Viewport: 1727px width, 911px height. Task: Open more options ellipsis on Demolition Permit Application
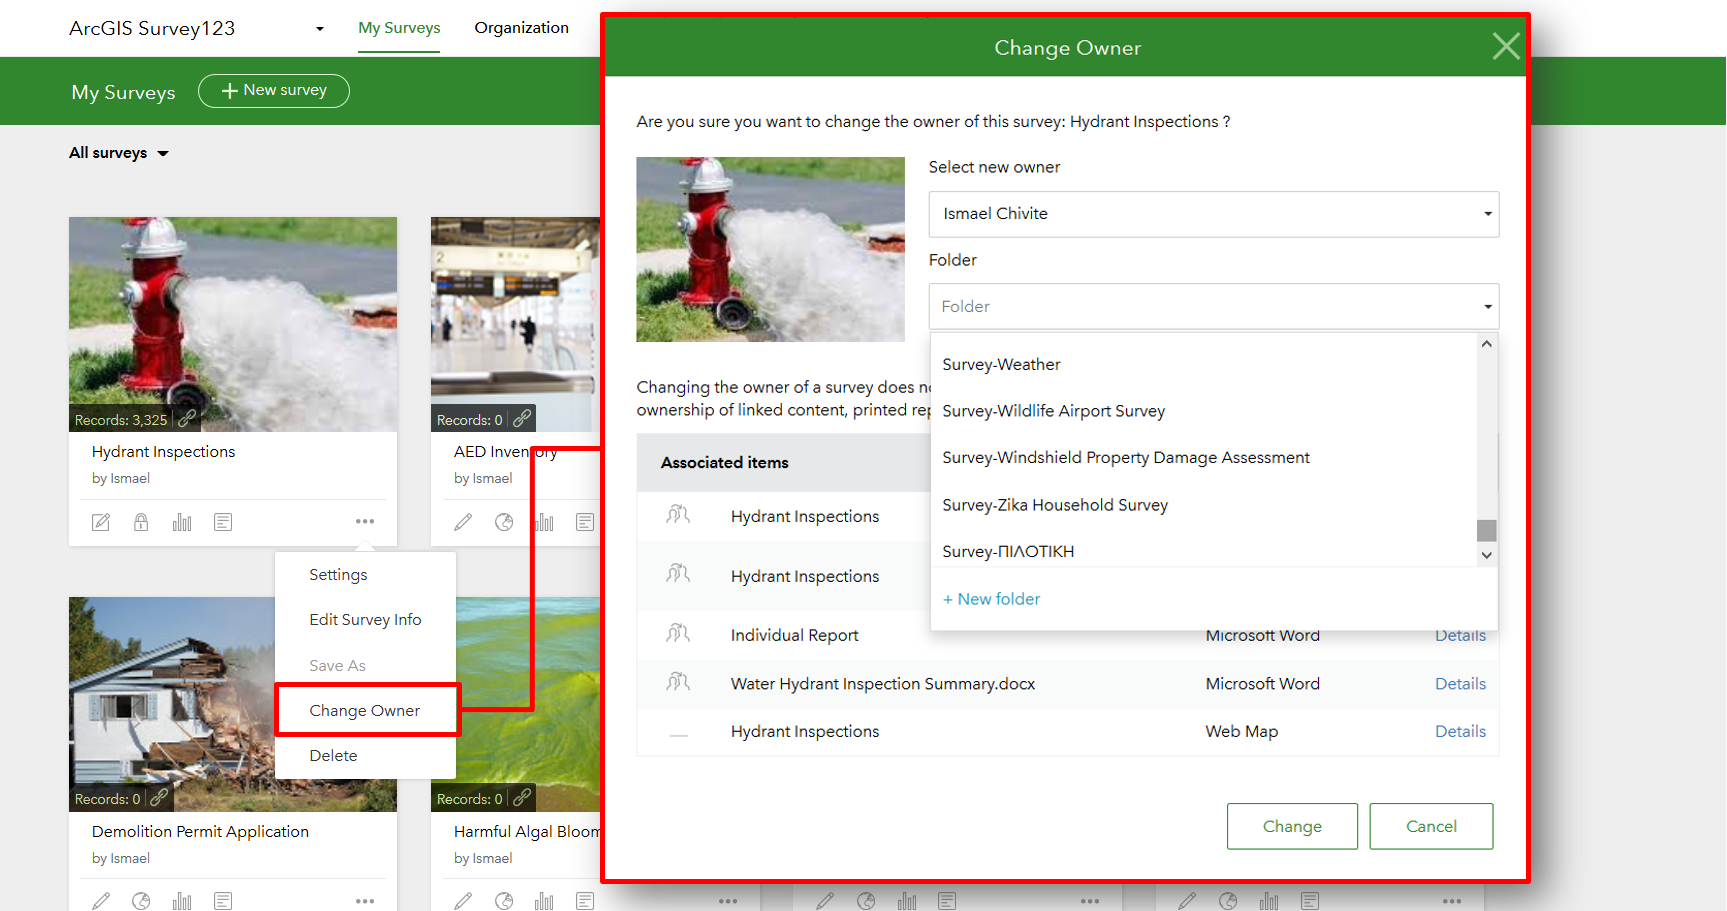(x=365, y=901)
